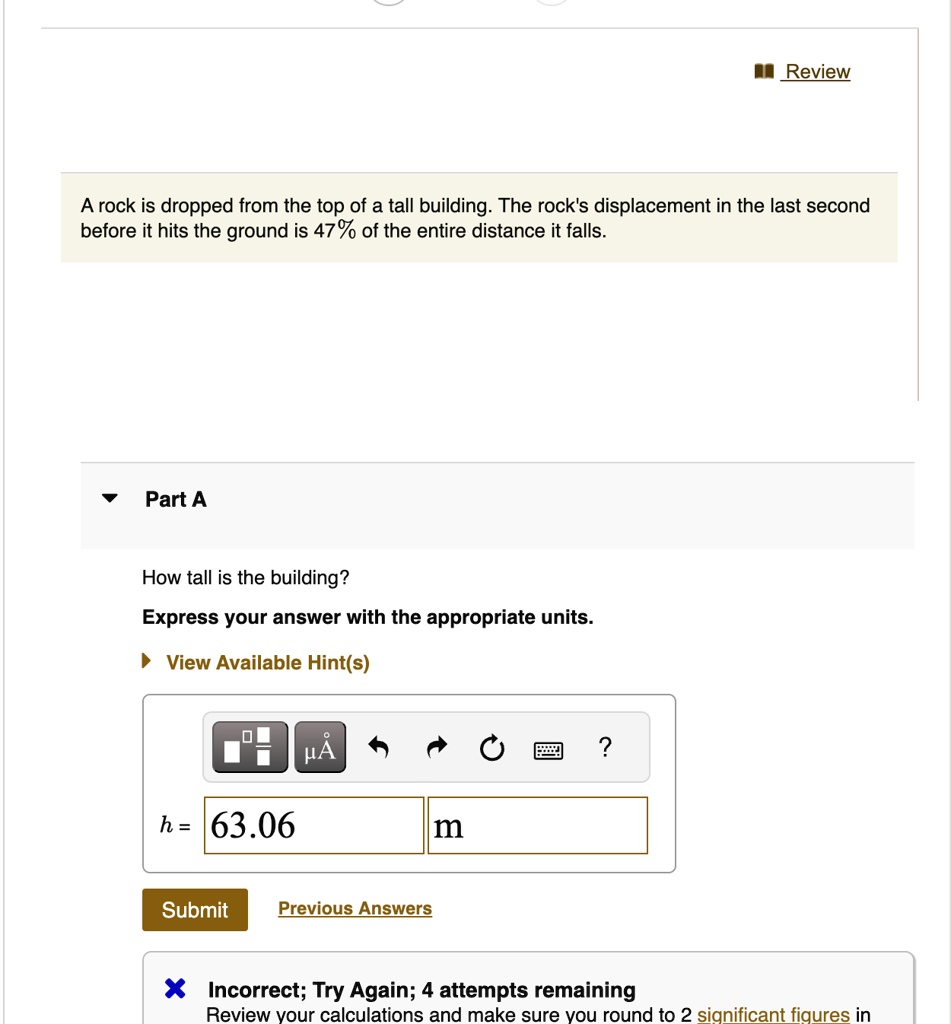
Task: Submit the answer
Action: (x=195, y=909)
